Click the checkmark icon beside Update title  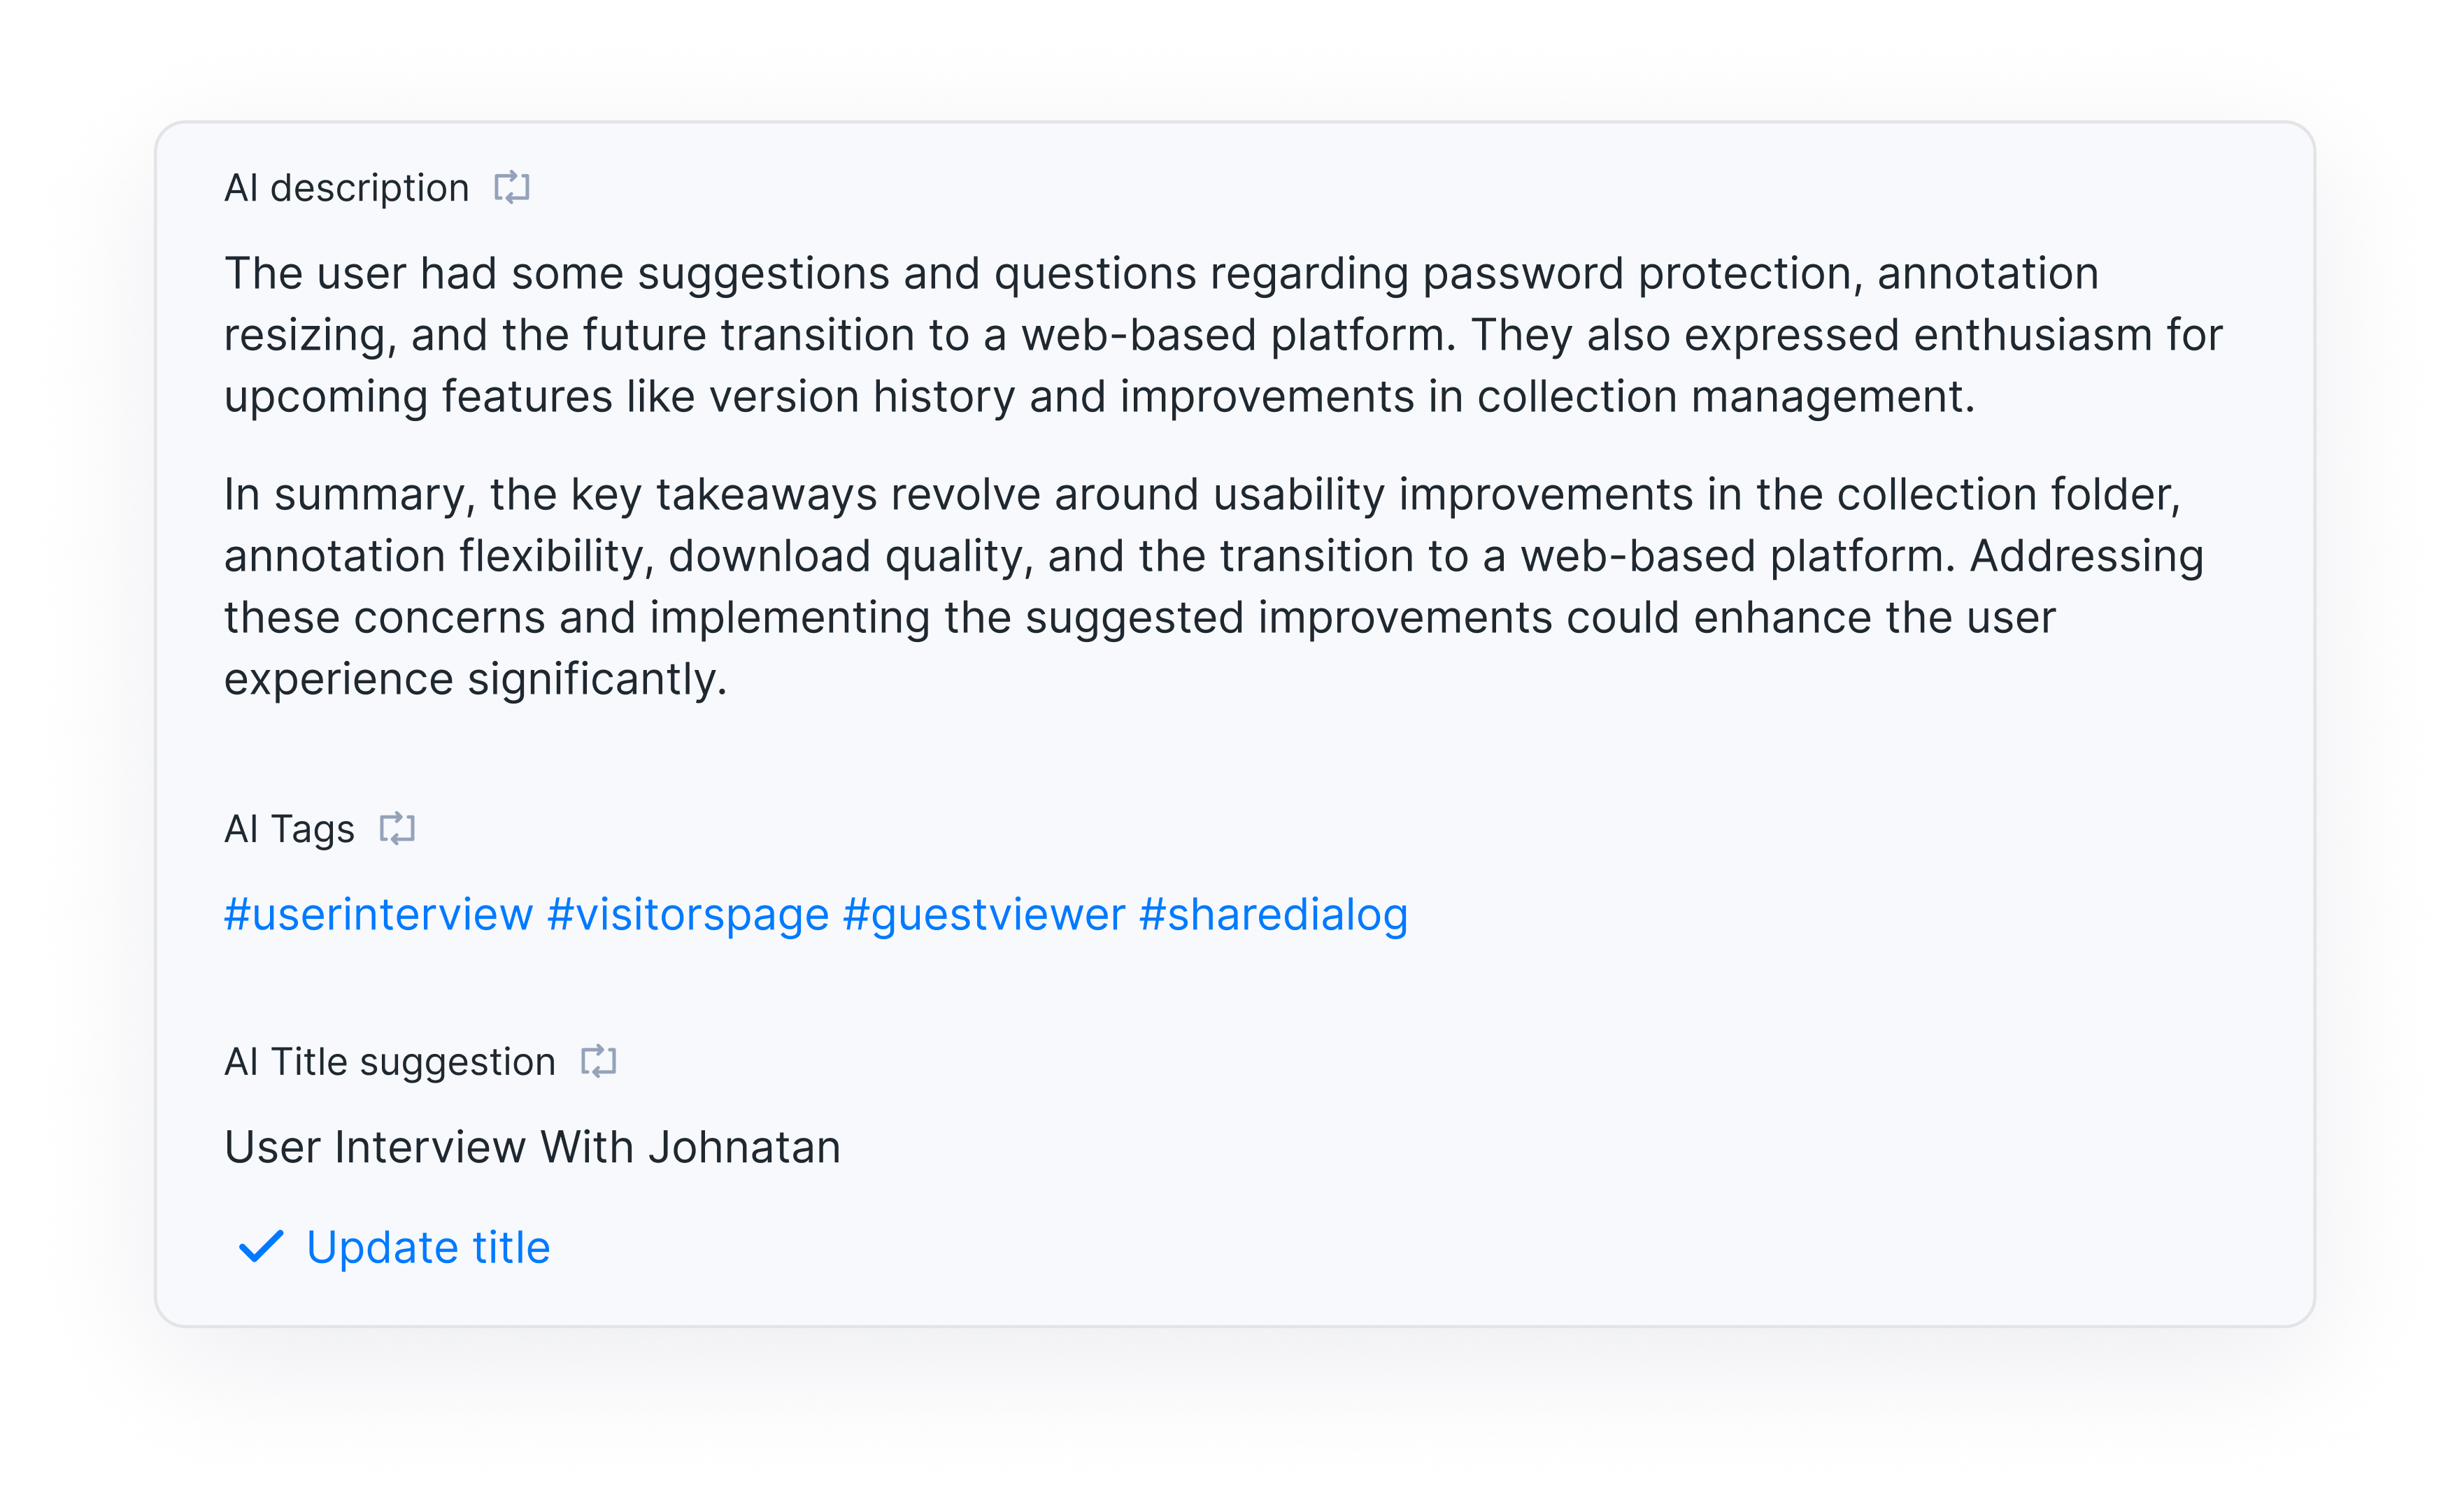click(x=261, y=1247)
